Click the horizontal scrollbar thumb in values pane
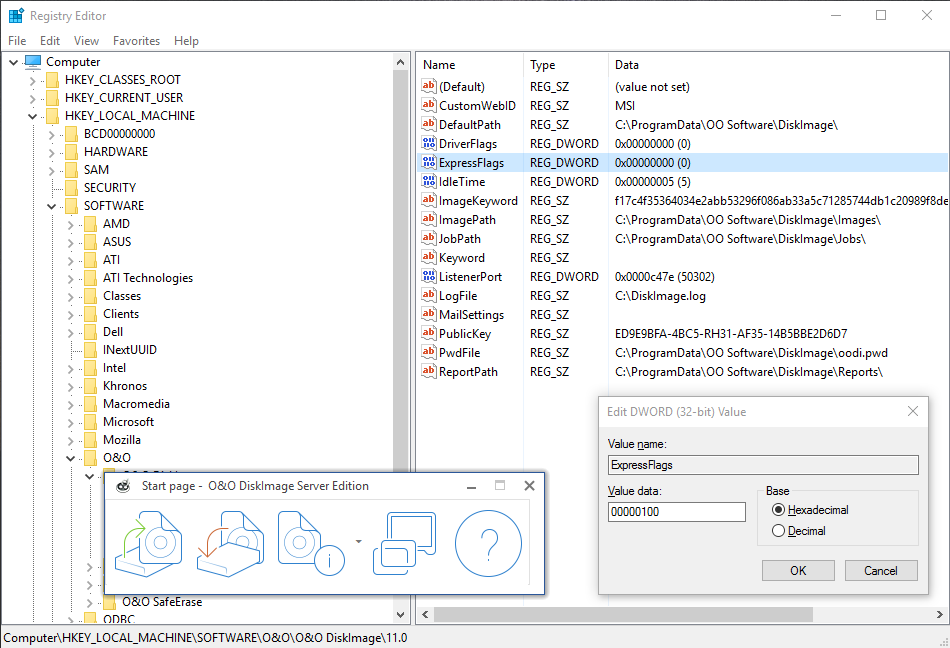Viewport: 950px width, 648px height. coord(623,614)
